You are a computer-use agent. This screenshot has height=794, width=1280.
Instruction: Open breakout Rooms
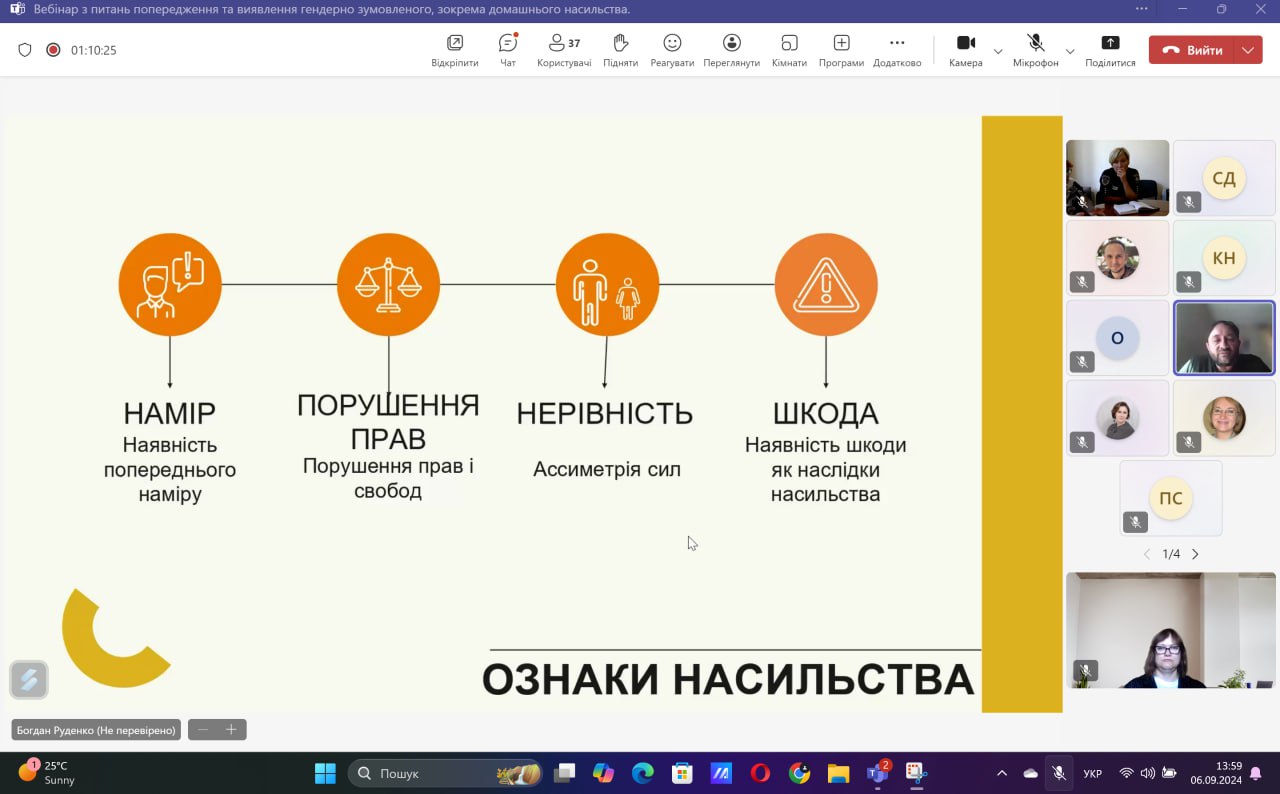click(789, 49)
